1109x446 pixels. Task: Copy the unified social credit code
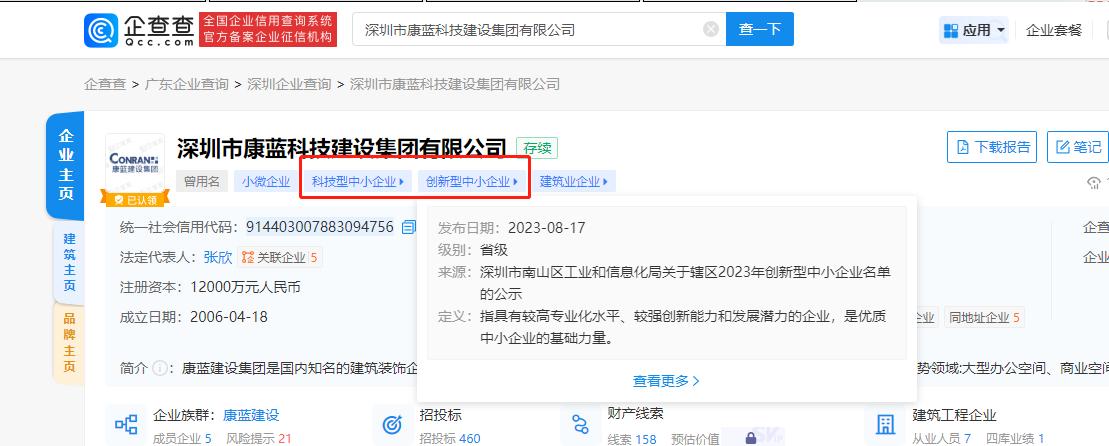408,227
